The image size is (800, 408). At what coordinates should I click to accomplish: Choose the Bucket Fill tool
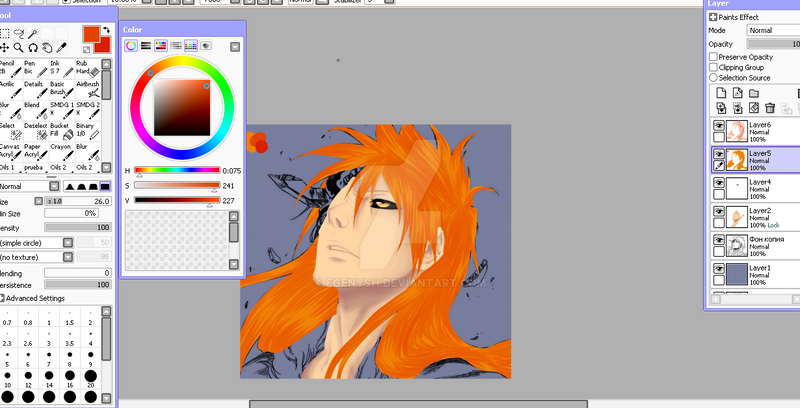point(62,131)
